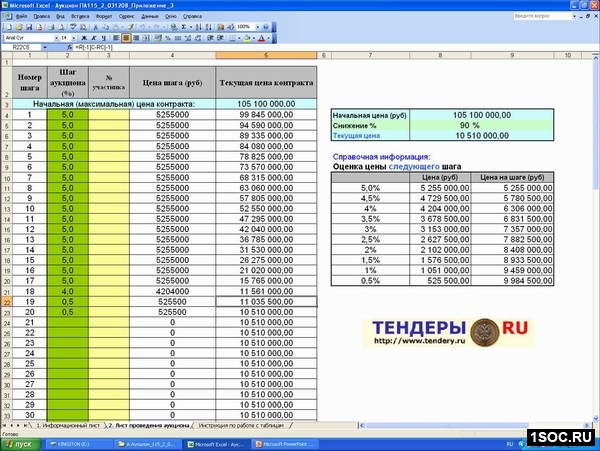Switch to Microsoft PowerPoint in taskbar
This screenshot has height=451, width=600.
284,444
